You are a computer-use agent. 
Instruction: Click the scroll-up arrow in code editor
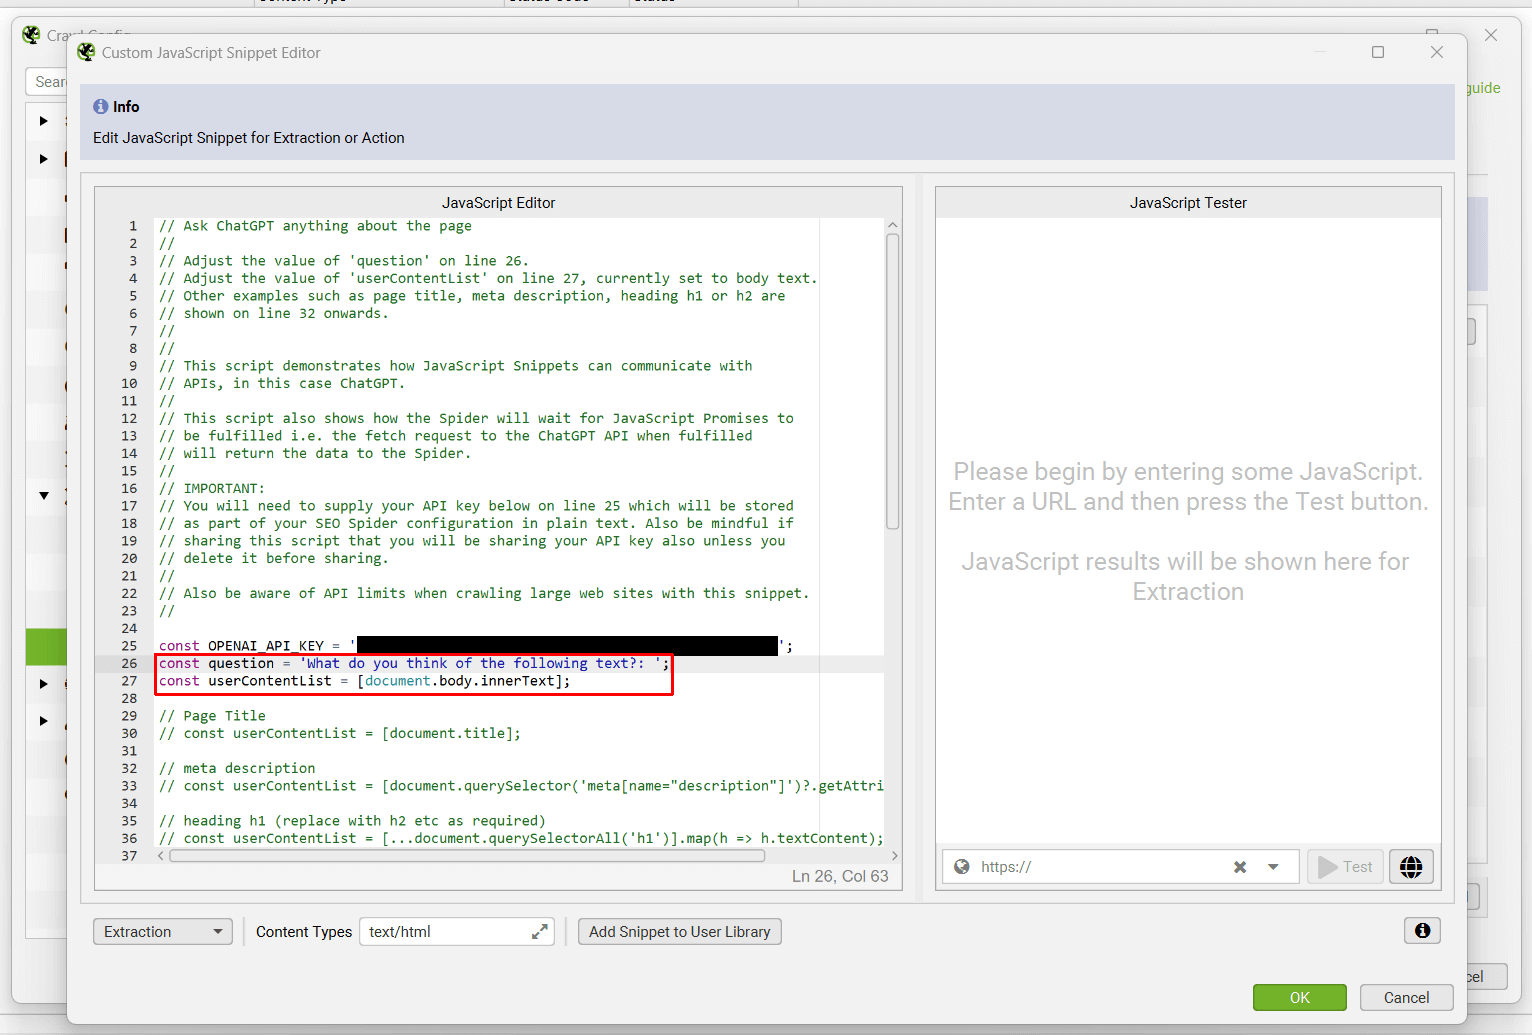(892, 225)
